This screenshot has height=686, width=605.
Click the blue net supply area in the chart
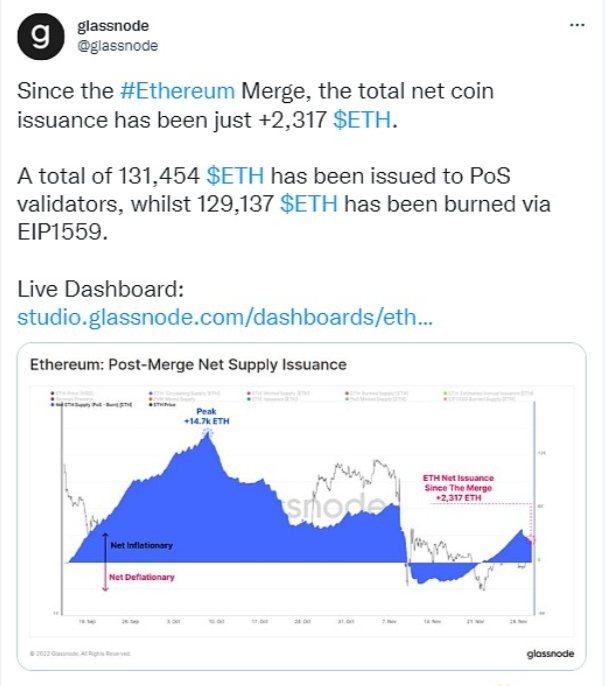(220, 510)
